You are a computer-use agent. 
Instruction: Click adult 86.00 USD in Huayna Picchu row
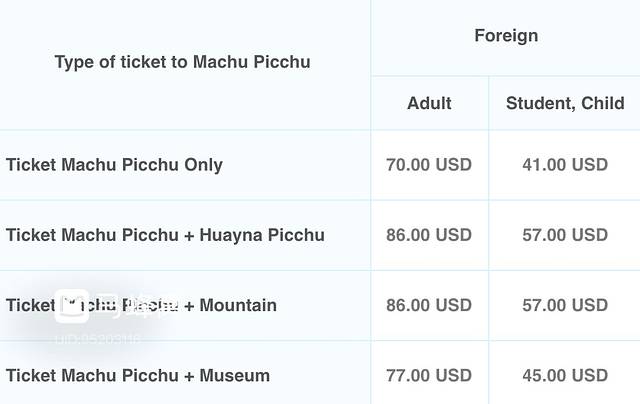pyautogui.click(x=429, y=235)
